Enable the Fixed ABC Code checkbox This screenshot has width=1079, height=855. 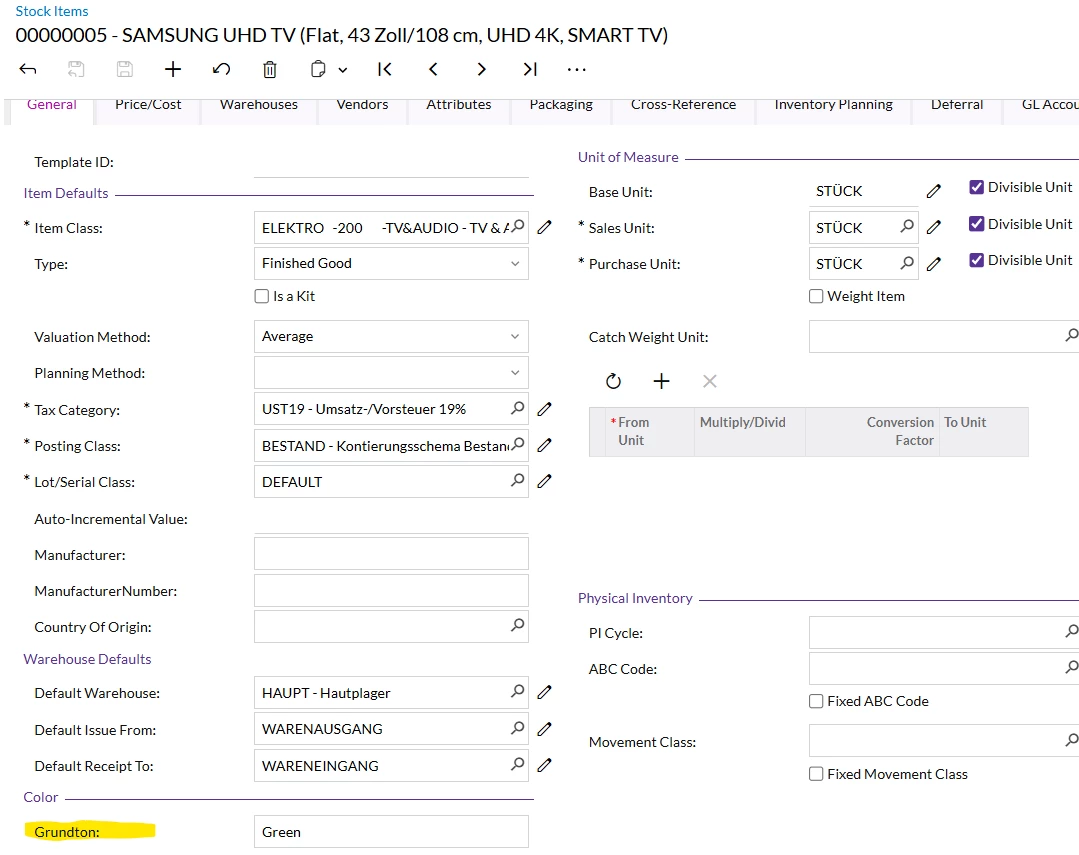816,701
